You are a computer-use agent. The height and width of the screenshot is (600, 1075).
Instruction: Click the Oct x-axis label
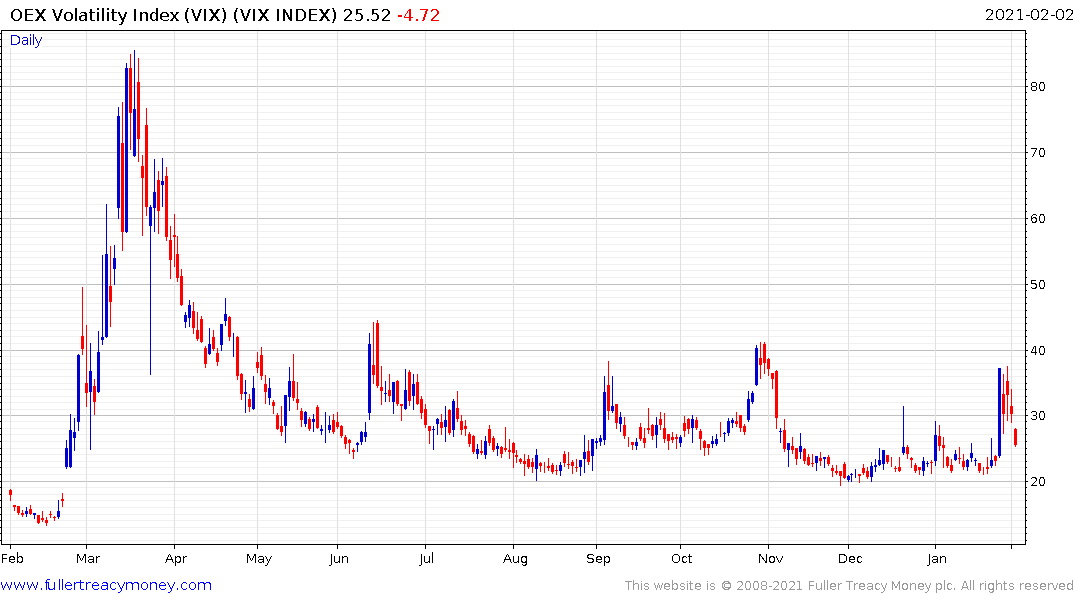pyautogui.click(x=681, y=558)
